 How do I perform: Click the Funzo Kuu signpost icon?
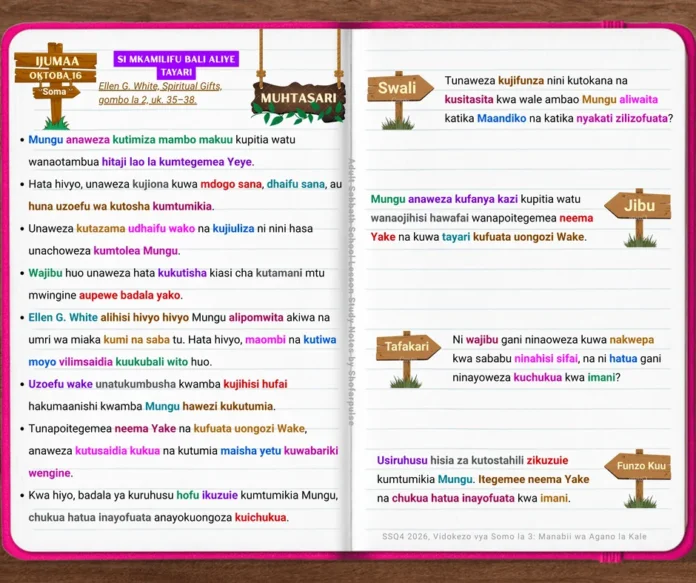click(638, 478)
